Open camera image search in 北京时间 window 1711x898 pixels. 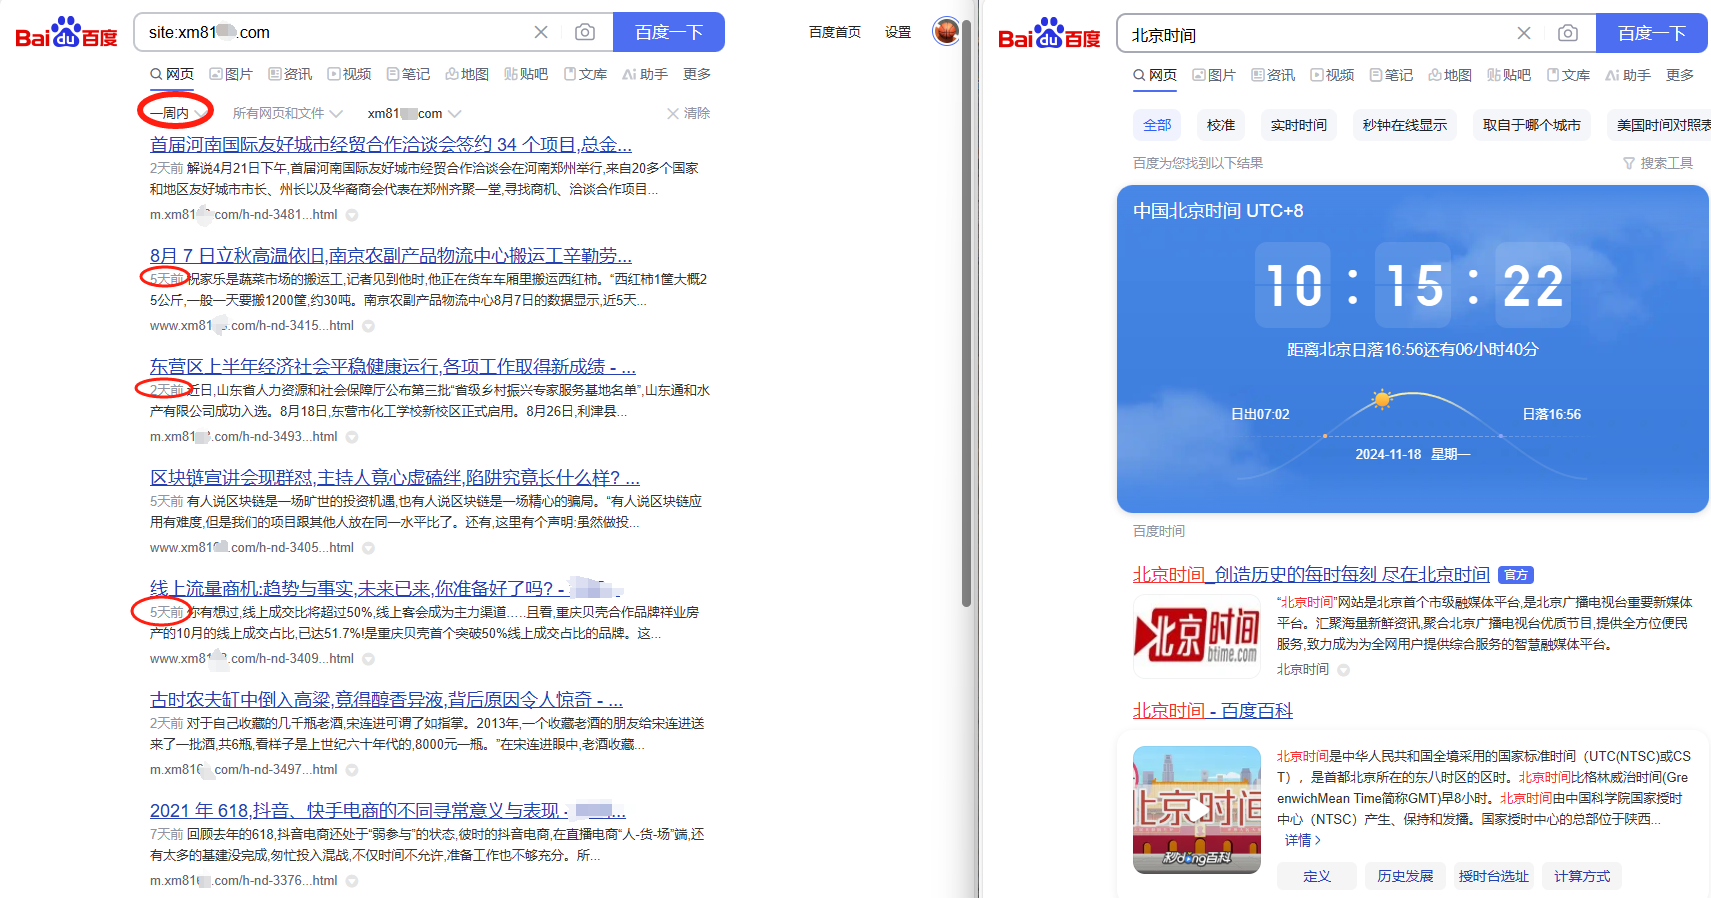(x=1568, y=33)
